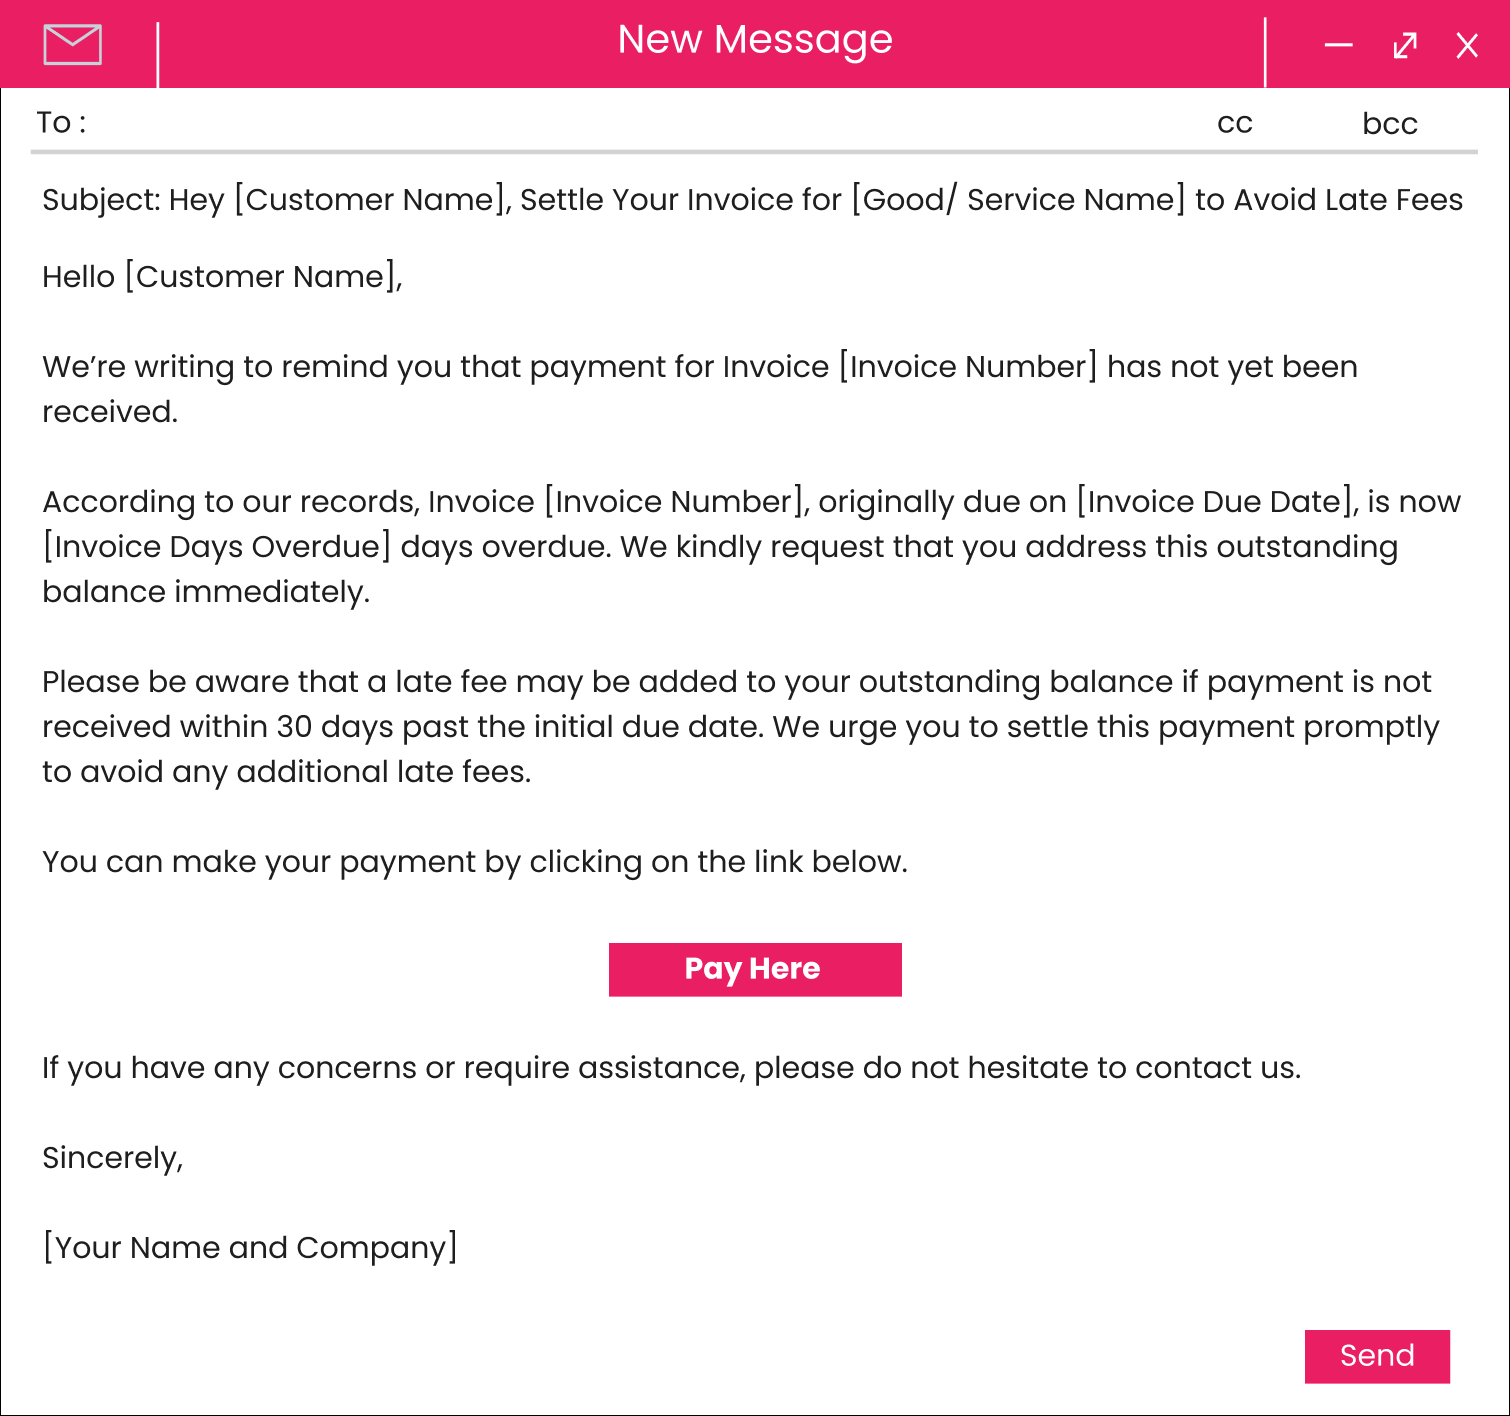Open the cc recipients field

pyautogui.click(x=1233, y=122)
